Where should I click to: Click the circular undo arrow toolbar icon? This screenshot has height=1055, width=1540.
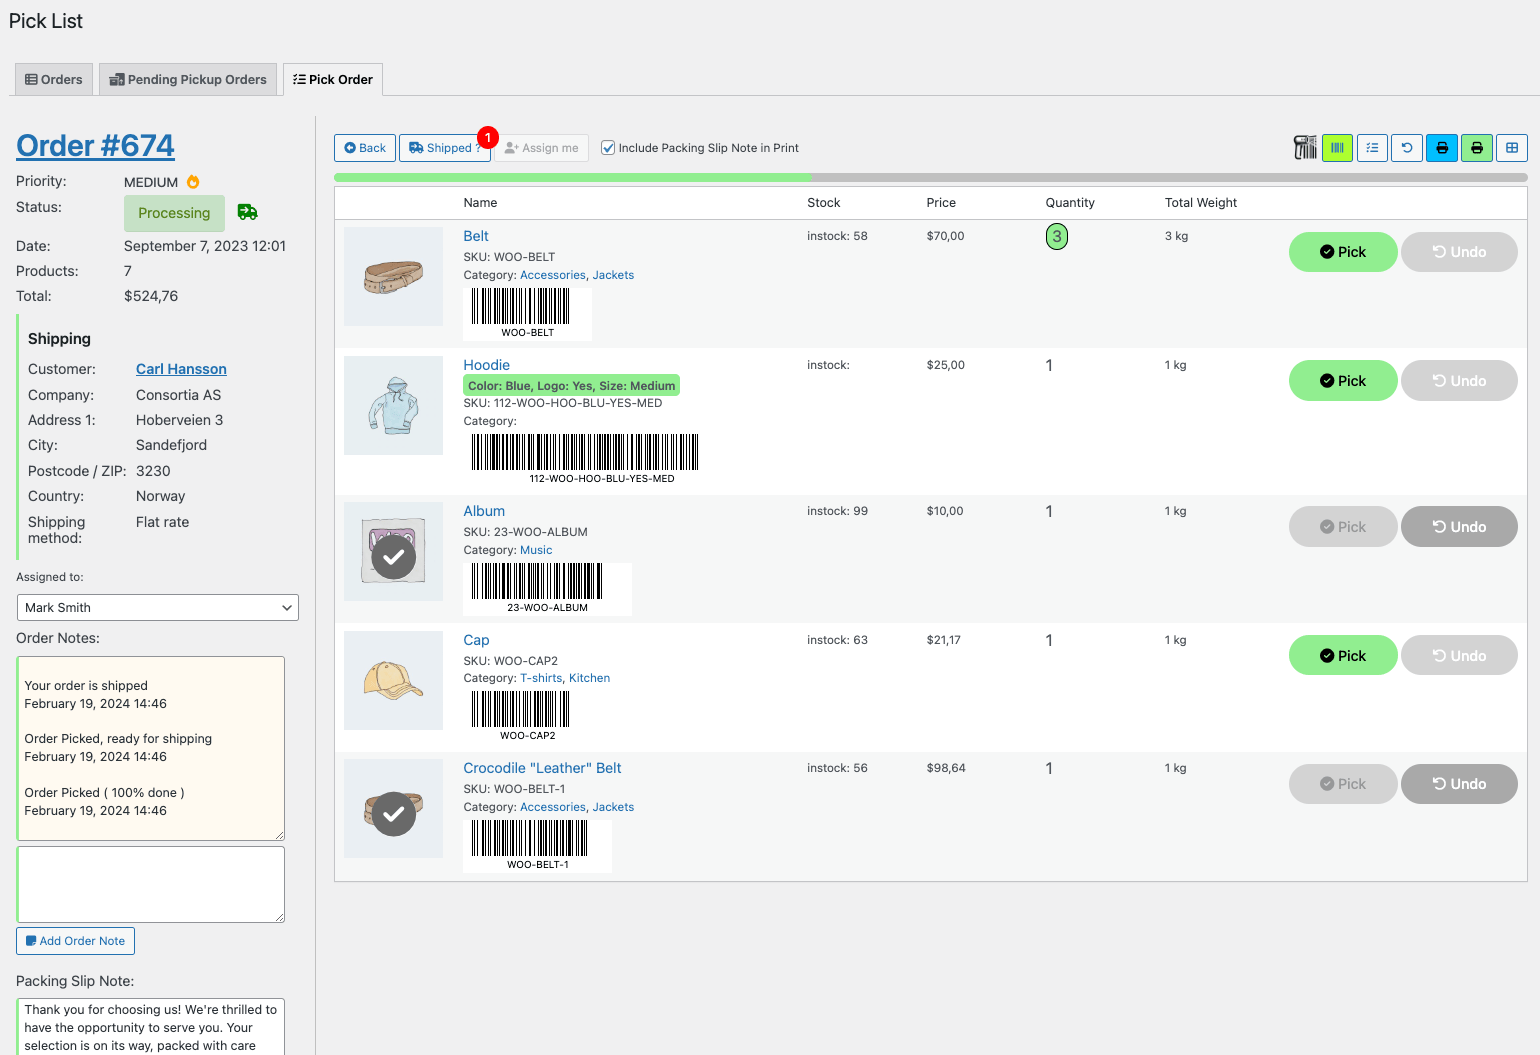1407,148
